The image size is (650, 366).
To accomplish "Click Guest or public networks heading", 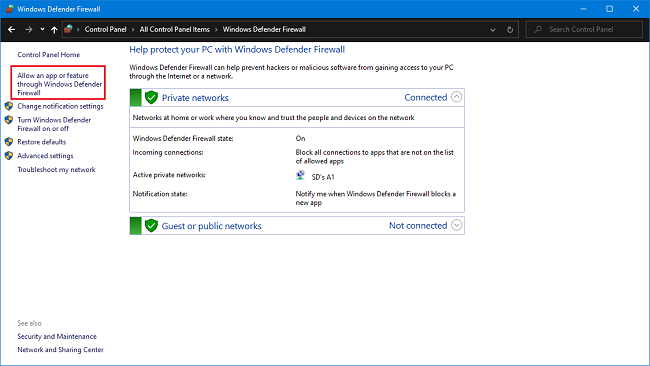I will point(211,226).
